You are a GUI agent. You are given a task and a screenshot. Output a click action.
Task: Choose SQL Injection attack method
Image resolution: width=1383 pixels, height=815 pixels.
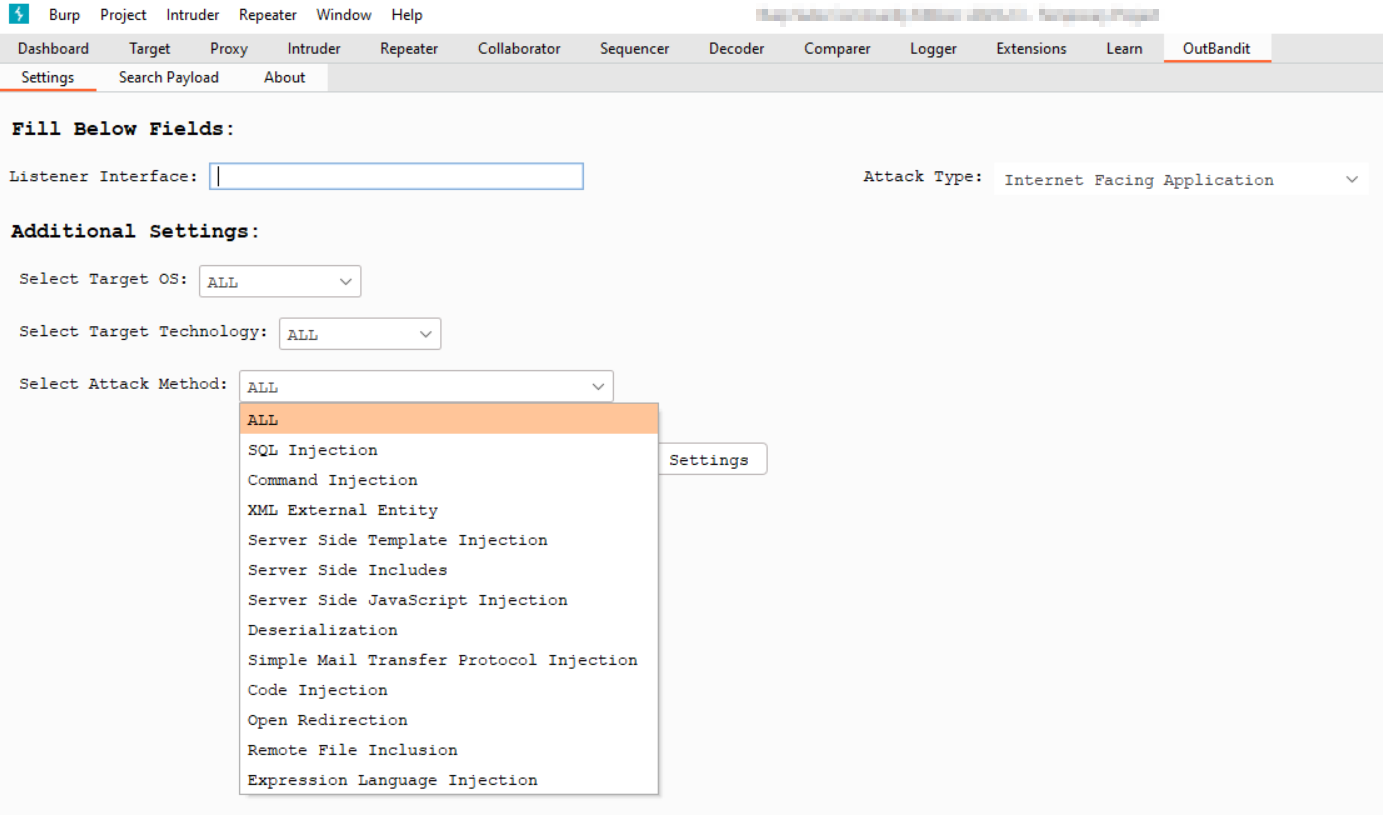point(449,450)
